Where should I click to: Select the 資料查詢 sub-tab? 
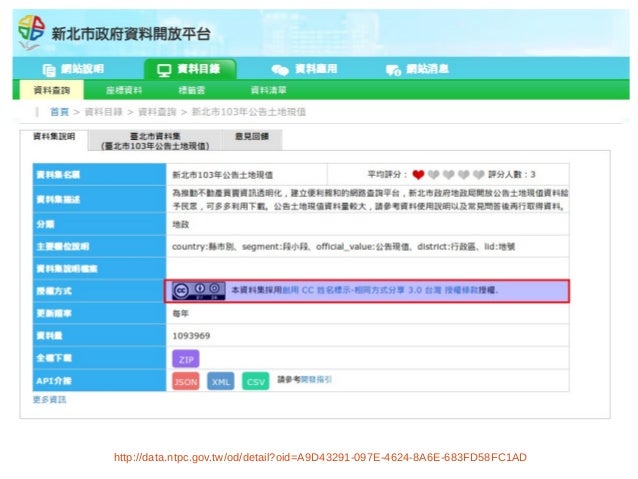pos(52,90)
